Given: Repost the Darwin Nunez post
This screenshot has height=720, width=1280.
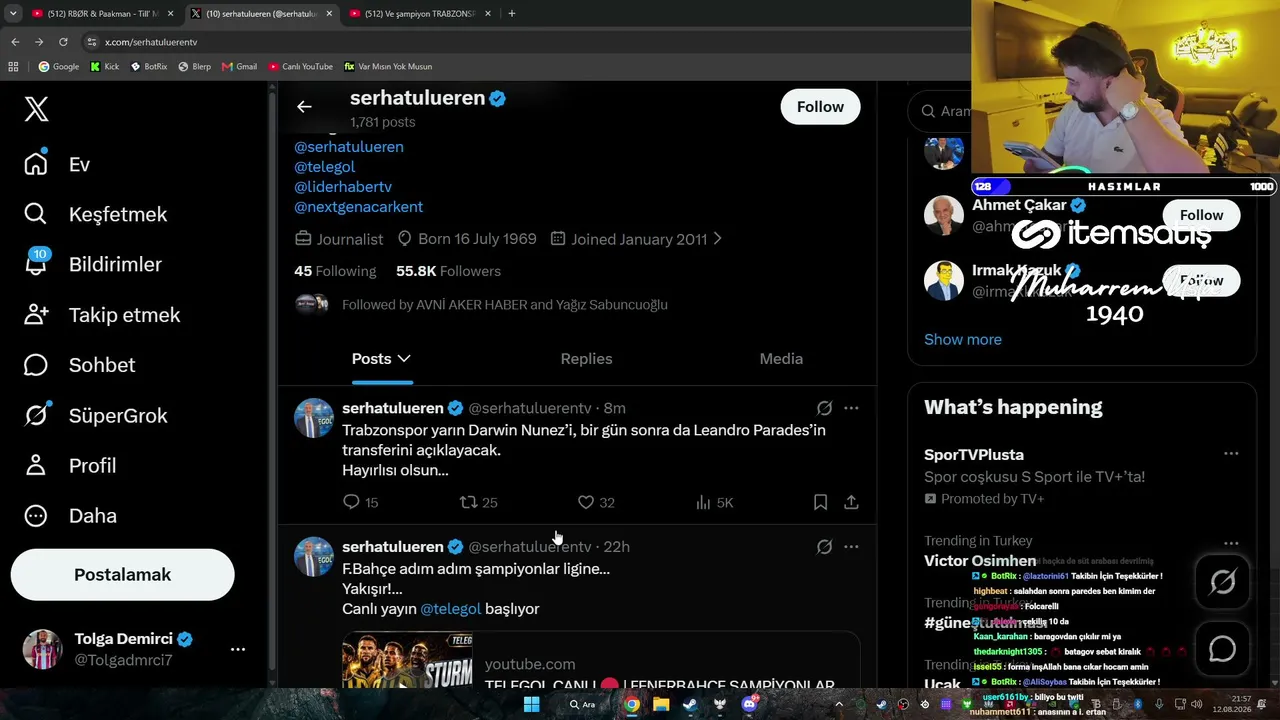Looking at the screenshot, I should point(468,502).
